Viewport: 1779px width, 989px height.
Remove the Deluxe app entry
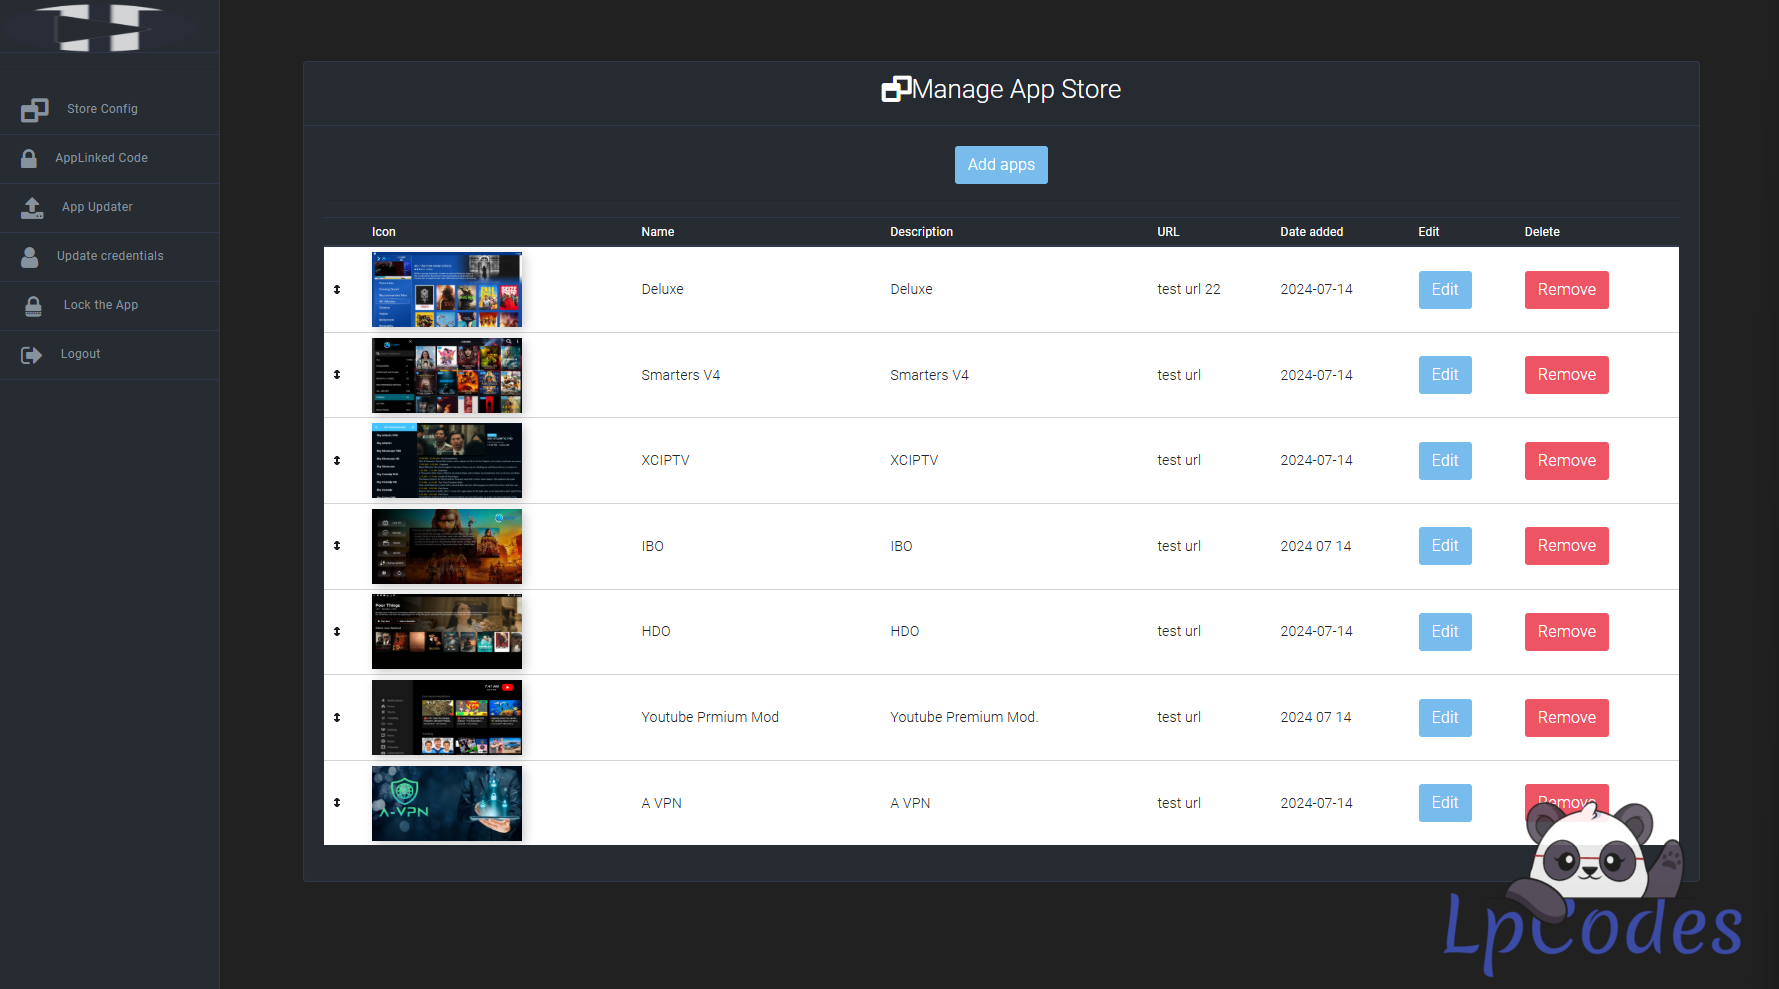point(1565,290)
